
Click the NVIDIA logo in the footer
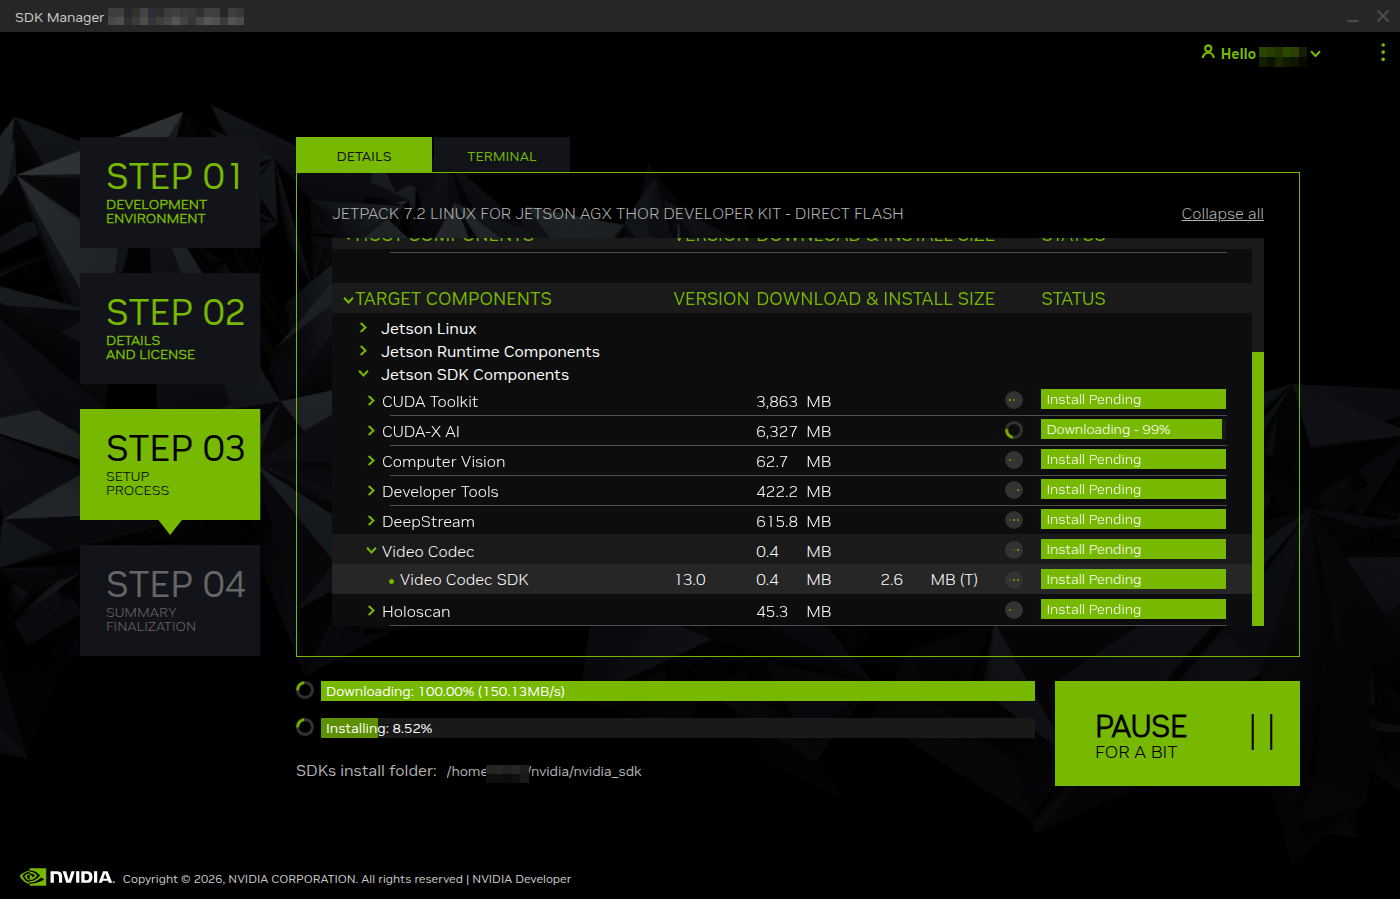(67, 877)
